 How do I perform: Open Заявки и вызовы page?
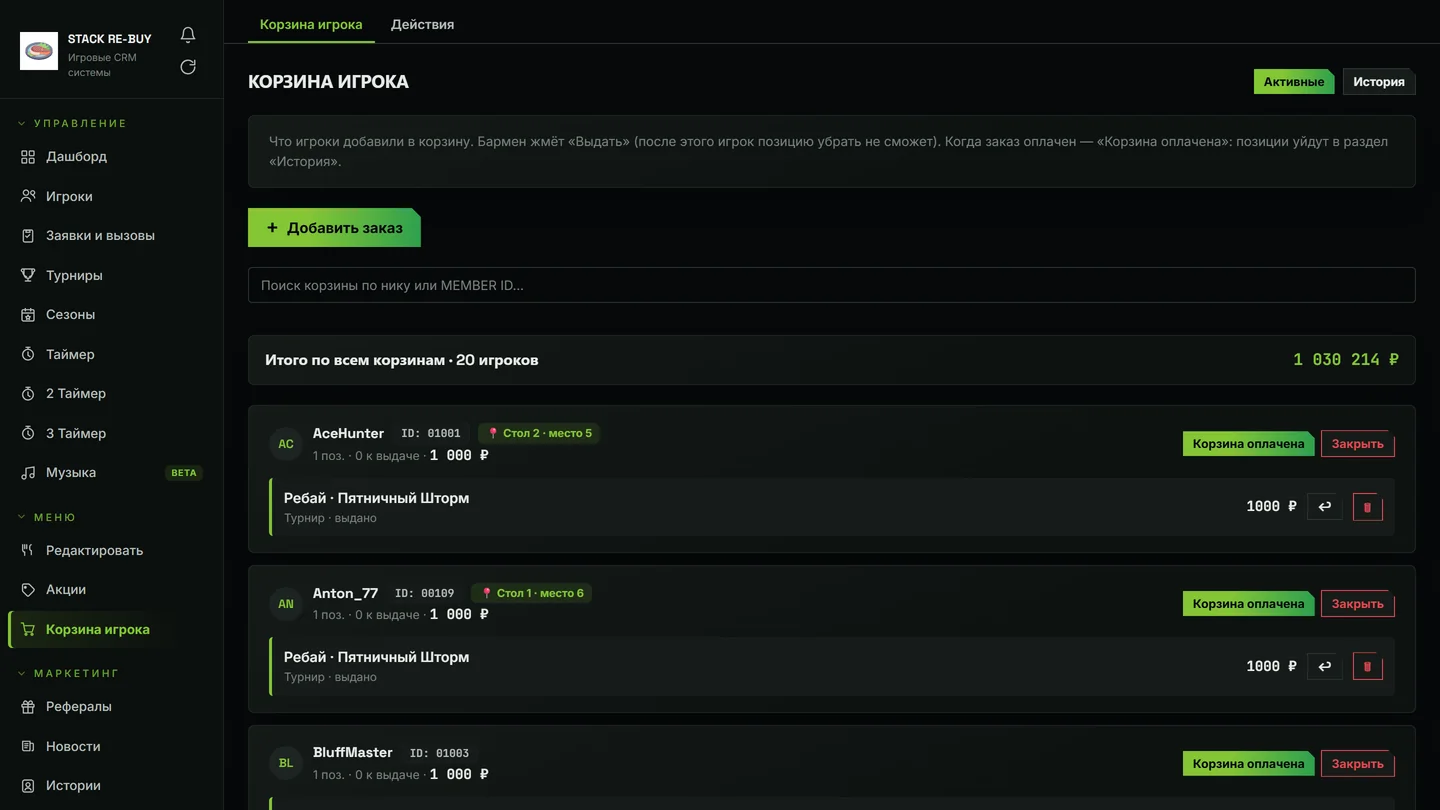tap(111, 236)
